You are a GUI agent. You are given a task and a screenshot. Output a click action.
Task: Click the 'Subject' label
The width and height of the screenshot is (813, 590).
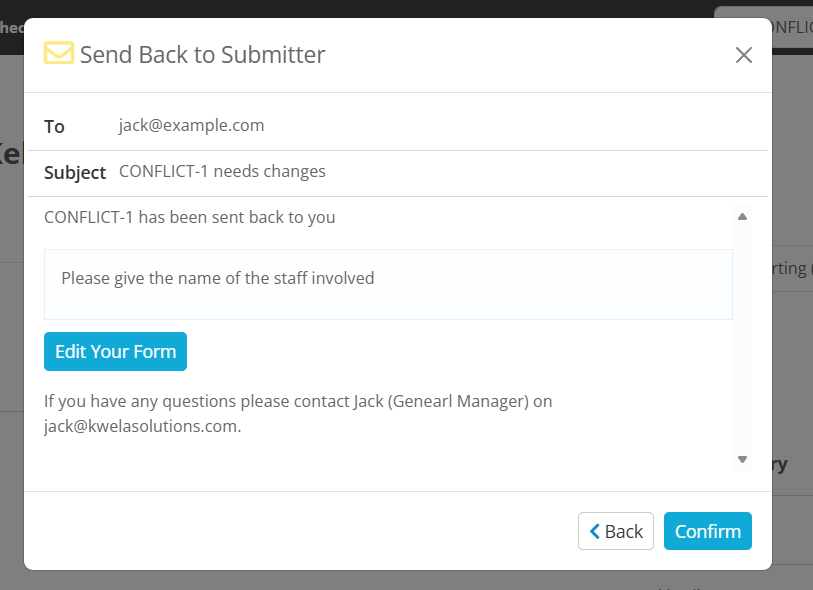(75, 173)
